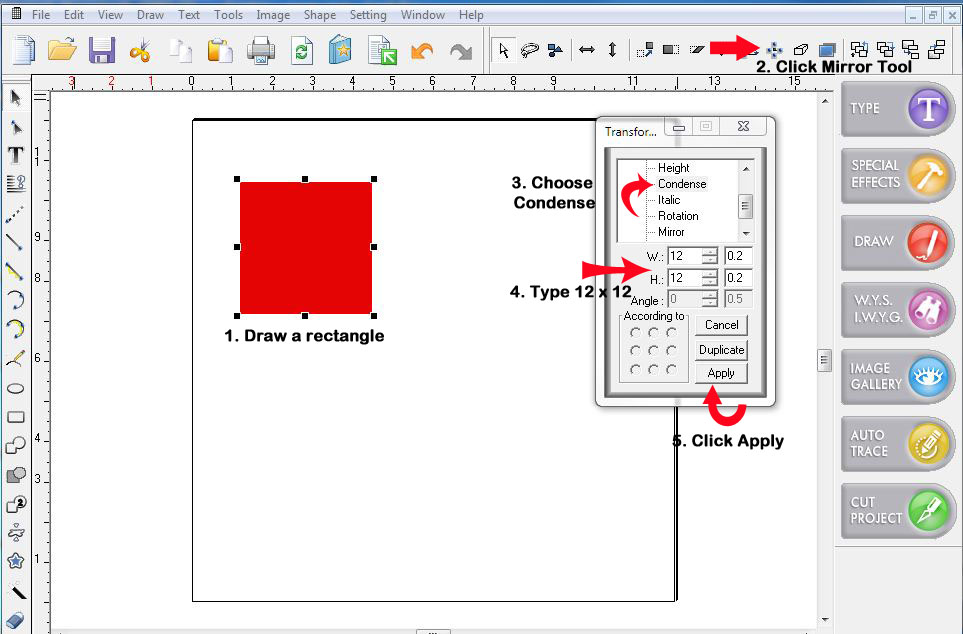Select the top-middle According to radio button
963x634 pixels.
653,332
